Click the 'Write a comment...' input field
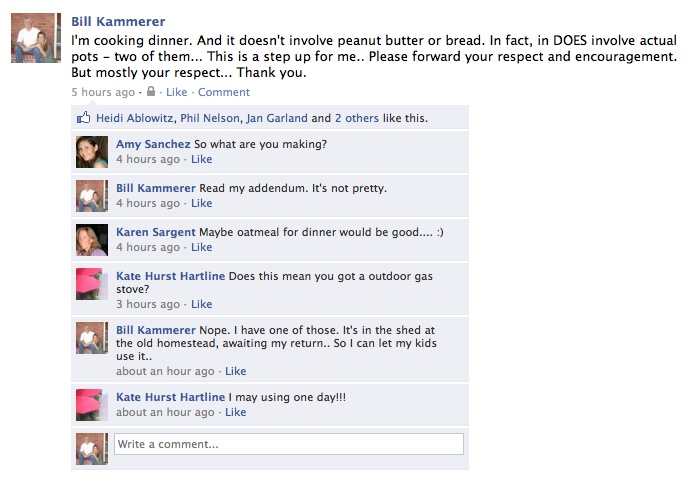Screen dimensions: 691x486 (x=289, y=444)
